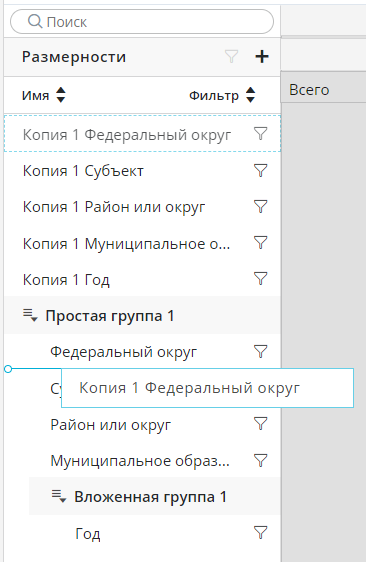Open filter for Копия 1 Субъект
This screenshot has height=562, width=366.
(x=261, y=171)
